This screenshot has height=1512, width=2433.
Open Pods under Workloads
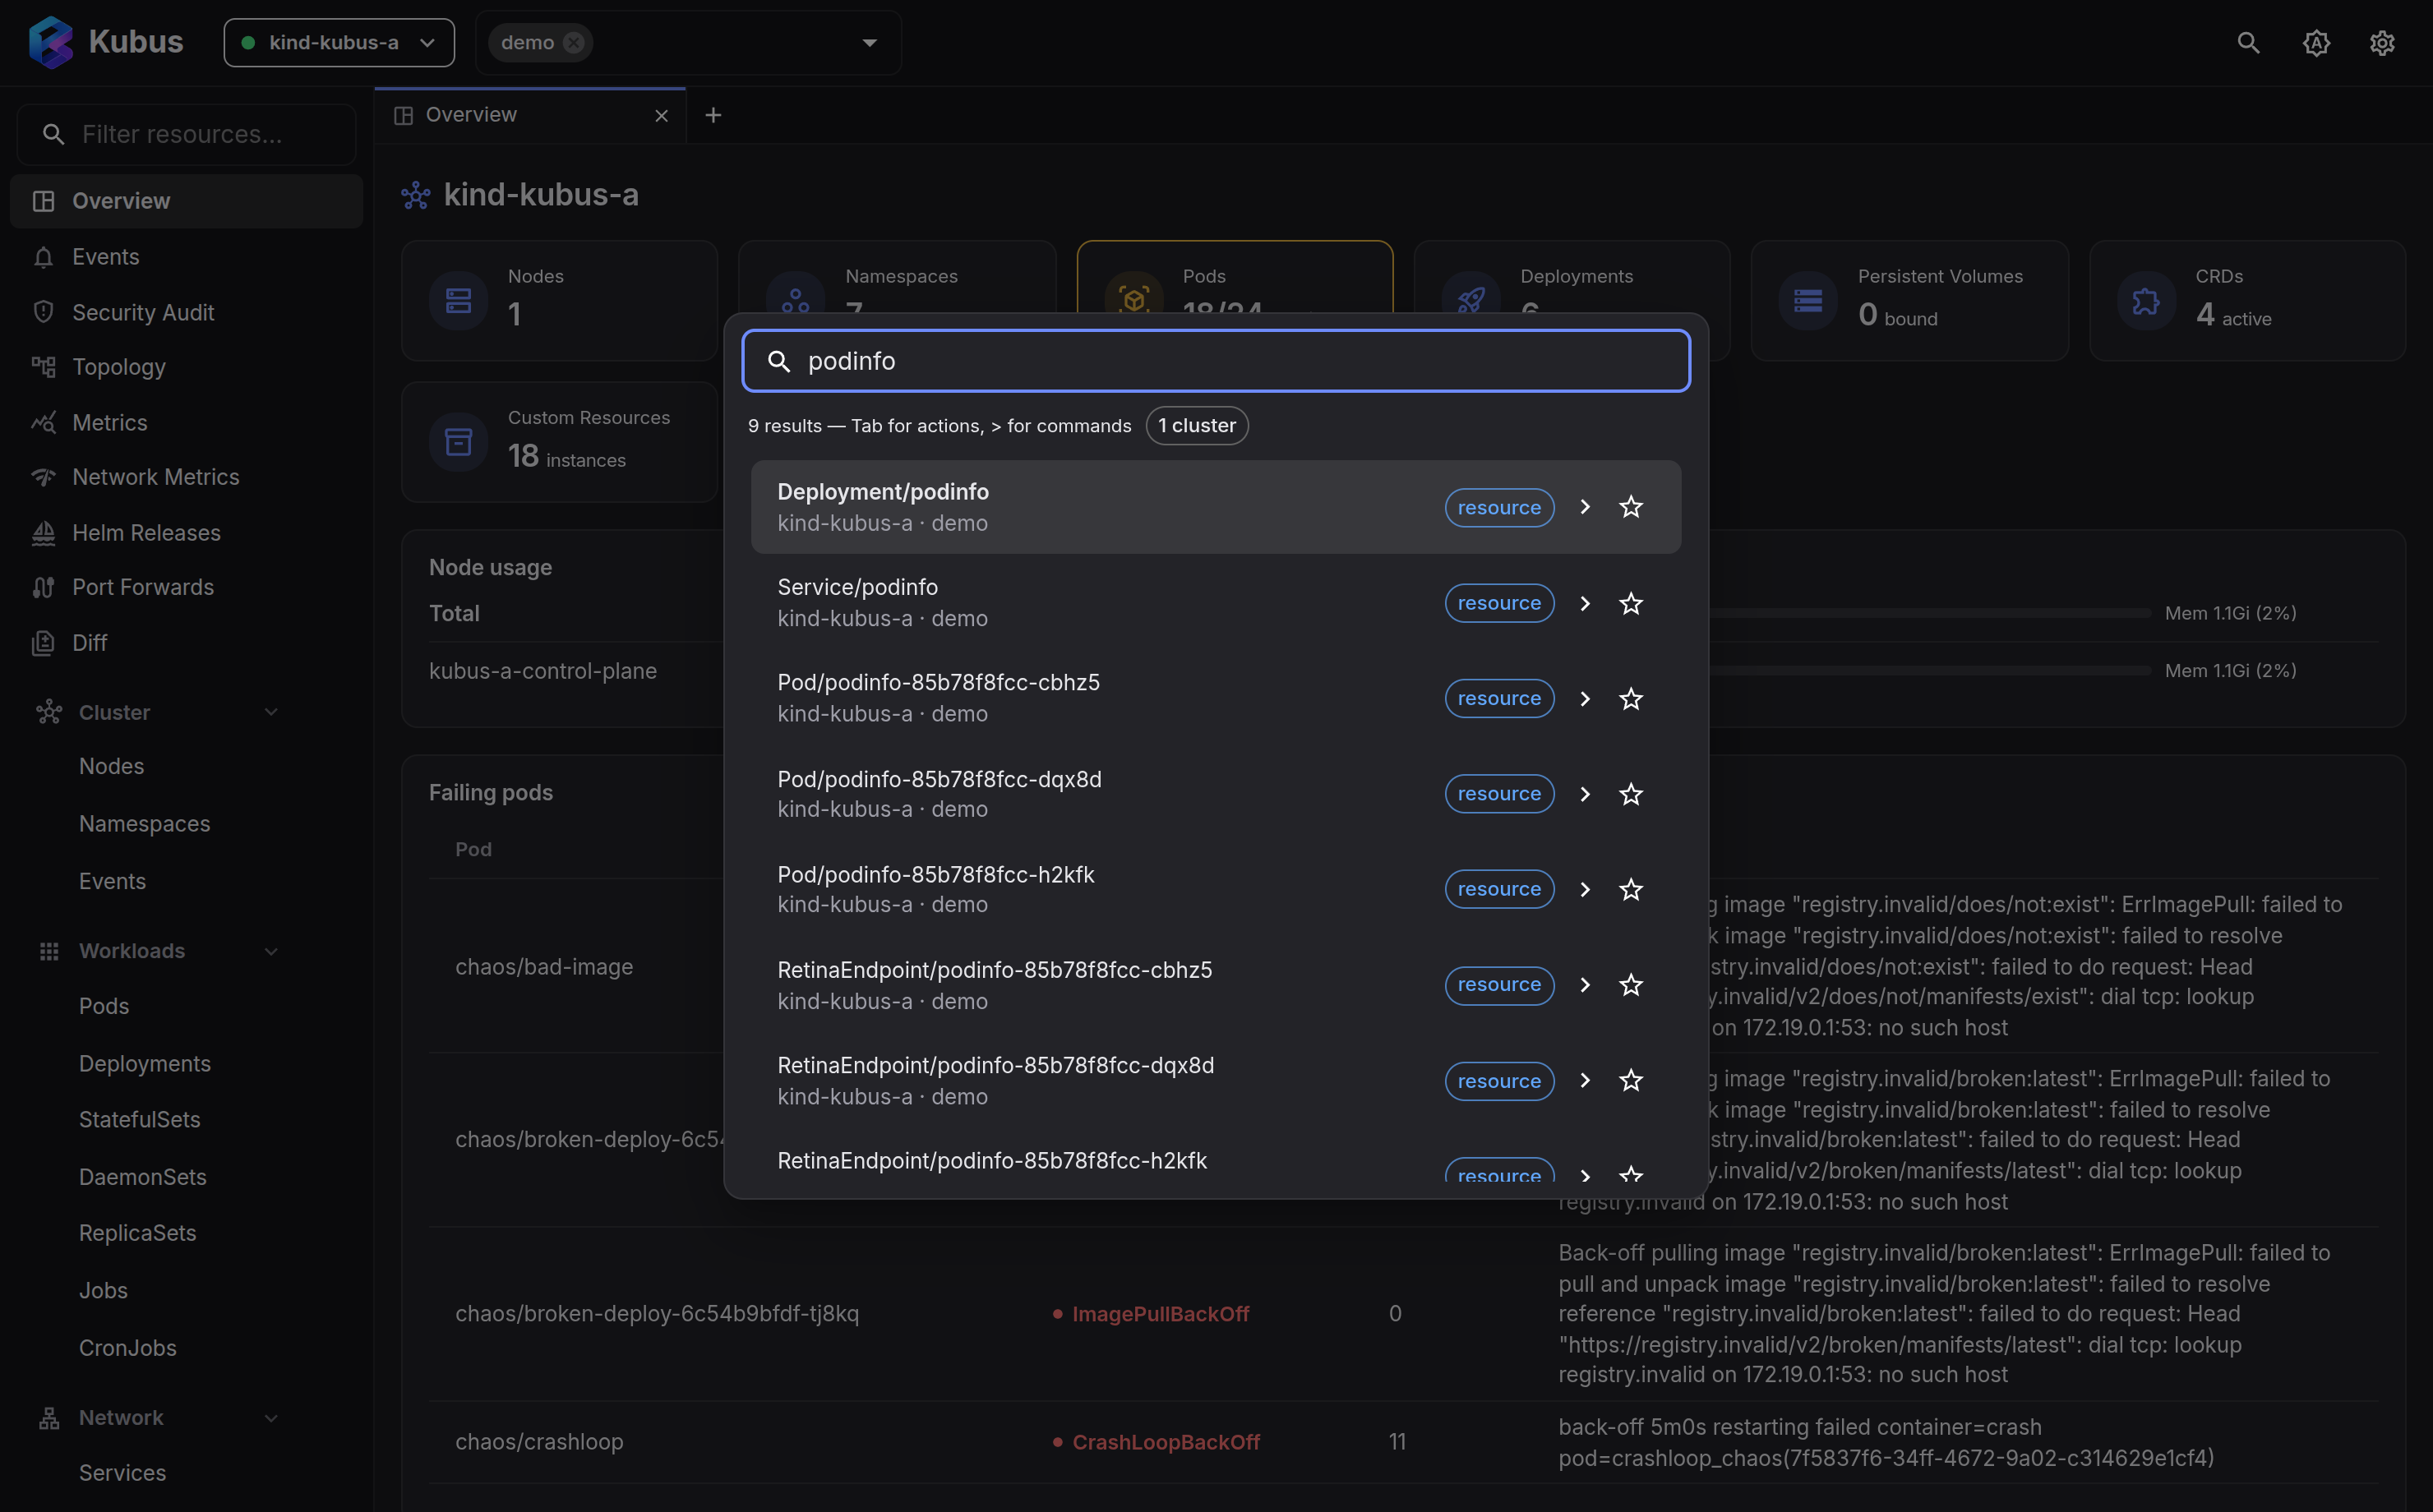pyautogui.click(x=104, y=1006)
